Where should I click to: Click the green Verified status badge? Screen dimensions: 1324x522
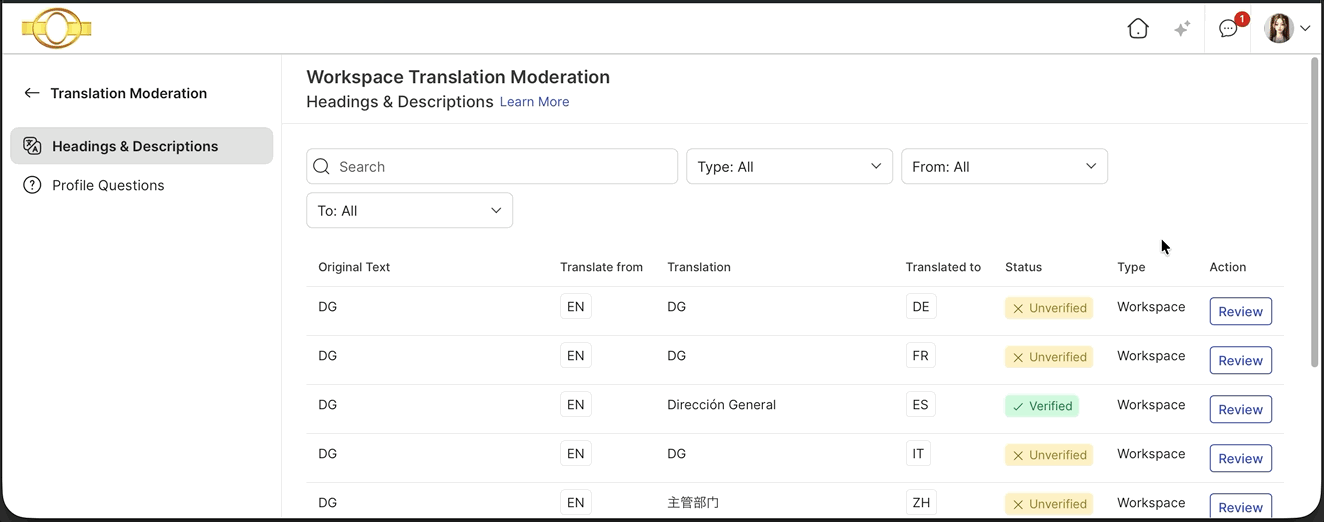tap(1042, 406)
